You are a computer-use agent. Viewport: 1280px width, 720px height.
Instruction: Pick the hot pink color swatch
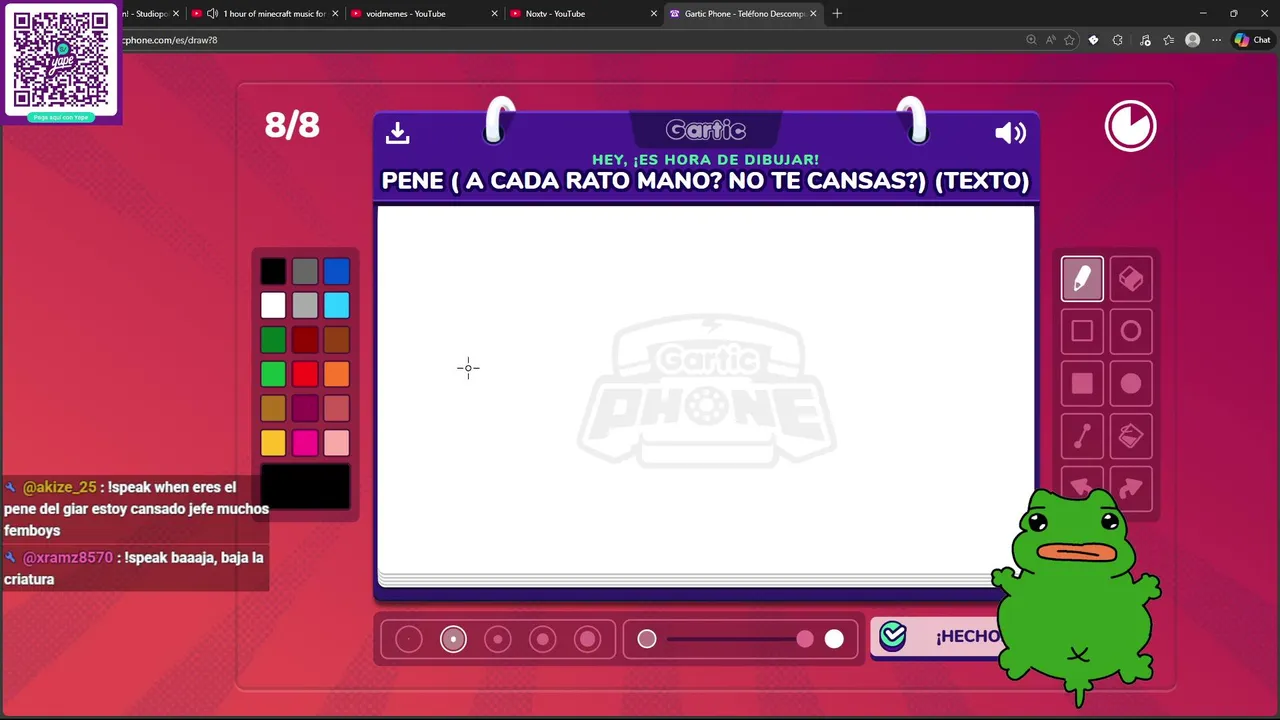click(305, 442)
